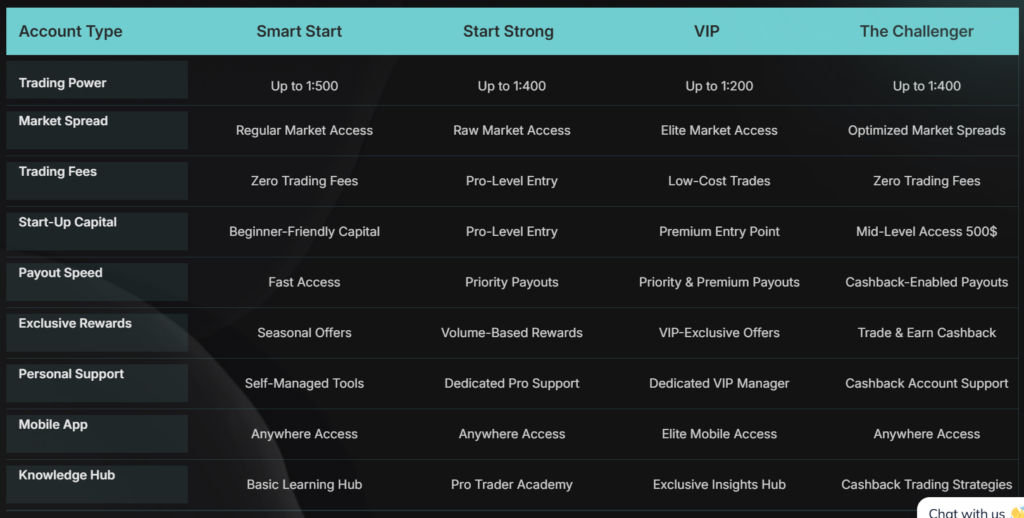This screenshot has width=1024, height=518.
Task: Select the Raw Market Access cell
Action: (x=512, y=130)
